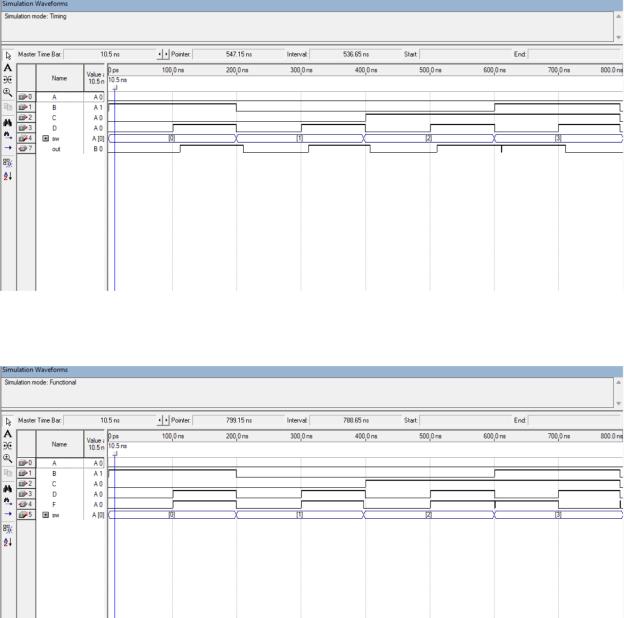Click the greyed full-screen icon in Timing window

click(x=8, y=107)
